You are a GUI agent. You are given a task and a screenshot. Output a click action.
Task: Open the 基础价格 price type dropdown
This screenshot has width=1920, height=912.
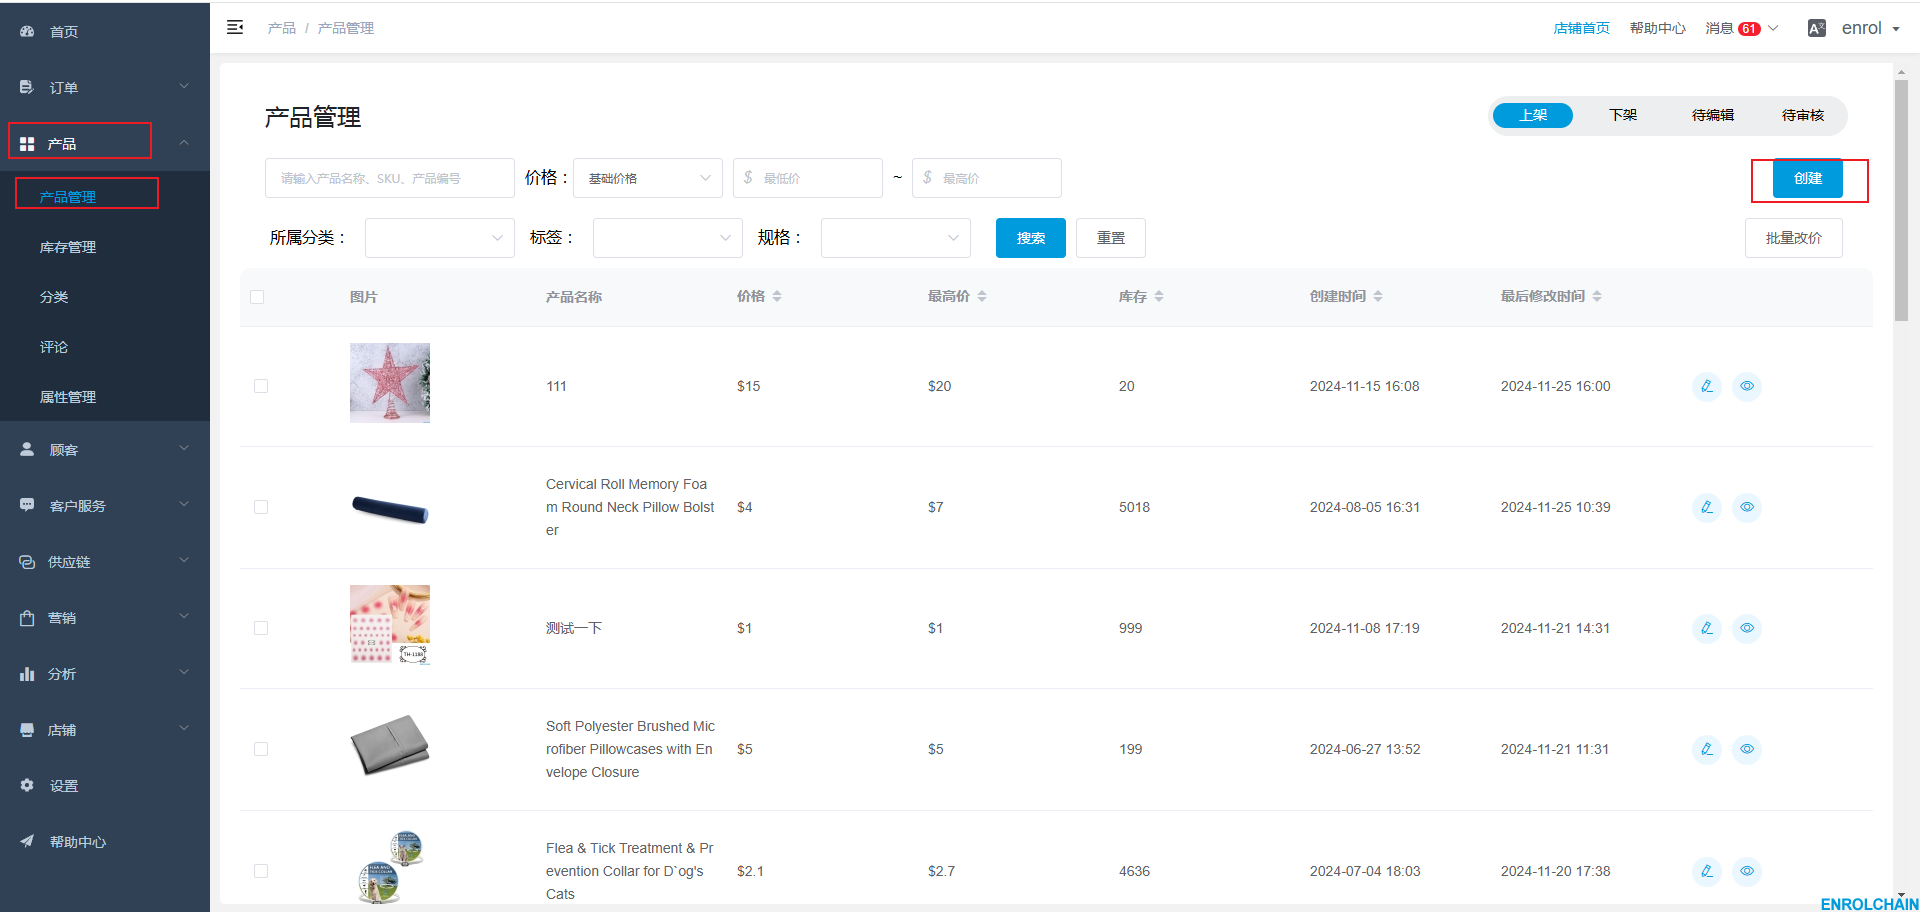point(648,178)
